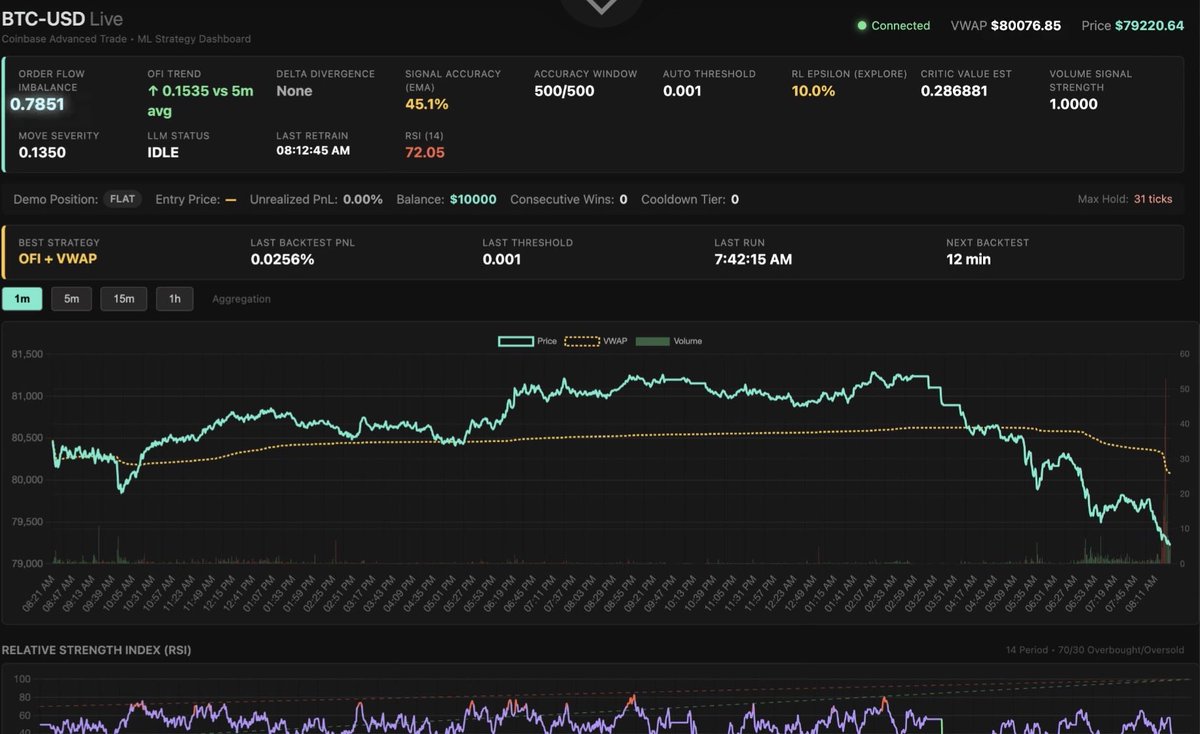The image size is (1200, 734).
Task: Click the 14 Period 70/30 Overbought/Oversold note
Action: tap(1095, 651)
